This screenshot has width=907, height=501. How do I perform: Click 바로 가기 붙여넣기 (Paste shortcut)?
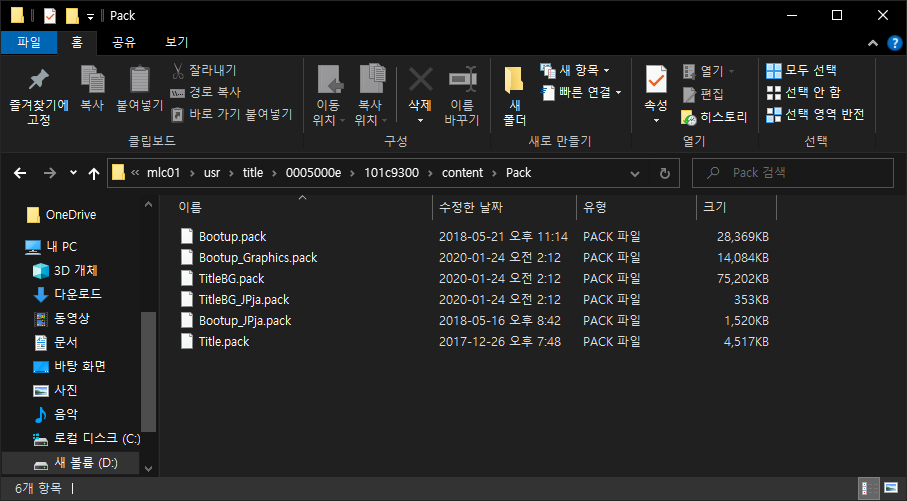(232, 115)
